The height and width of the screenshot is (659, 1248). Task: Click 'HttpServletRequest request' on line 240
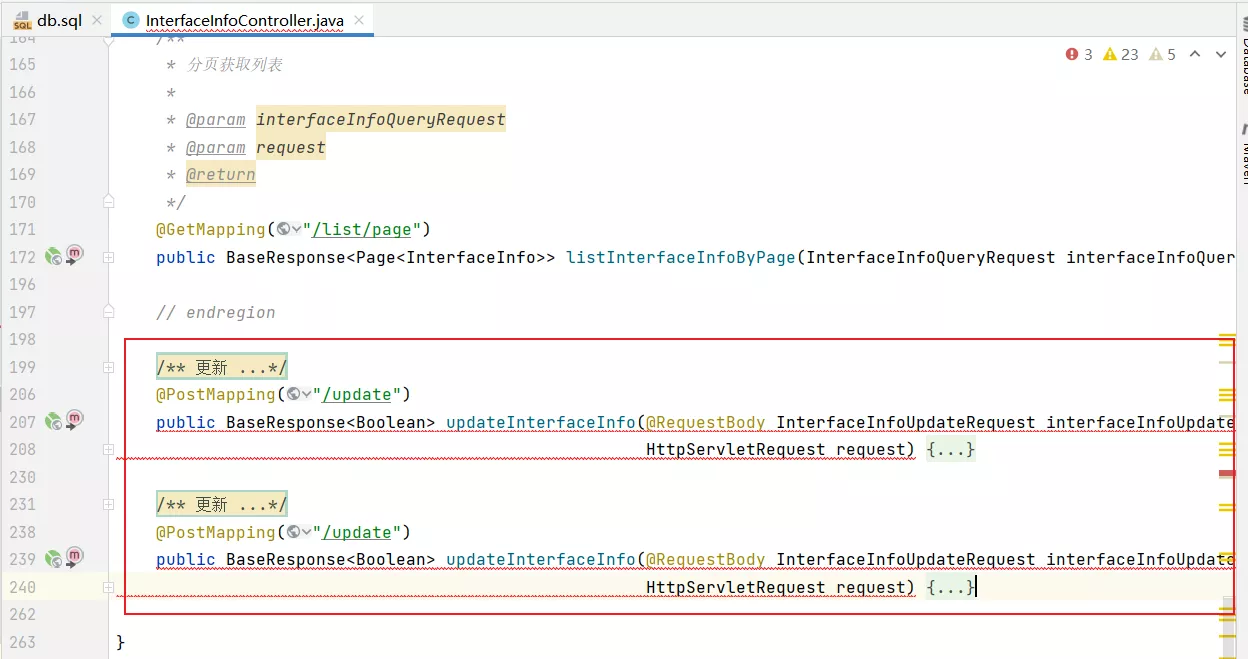coord(780,587)
